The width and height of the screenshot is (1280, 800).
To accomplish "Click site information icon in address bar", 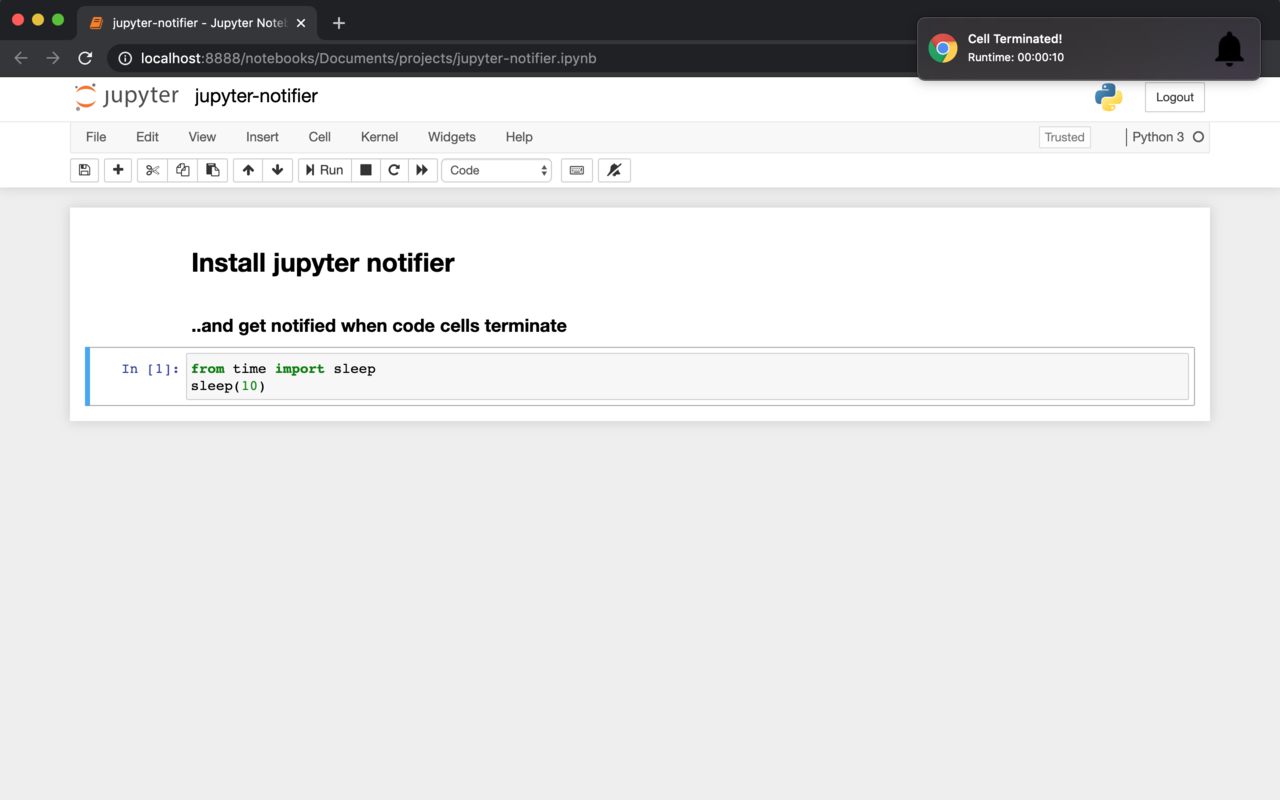I will 125,58.
